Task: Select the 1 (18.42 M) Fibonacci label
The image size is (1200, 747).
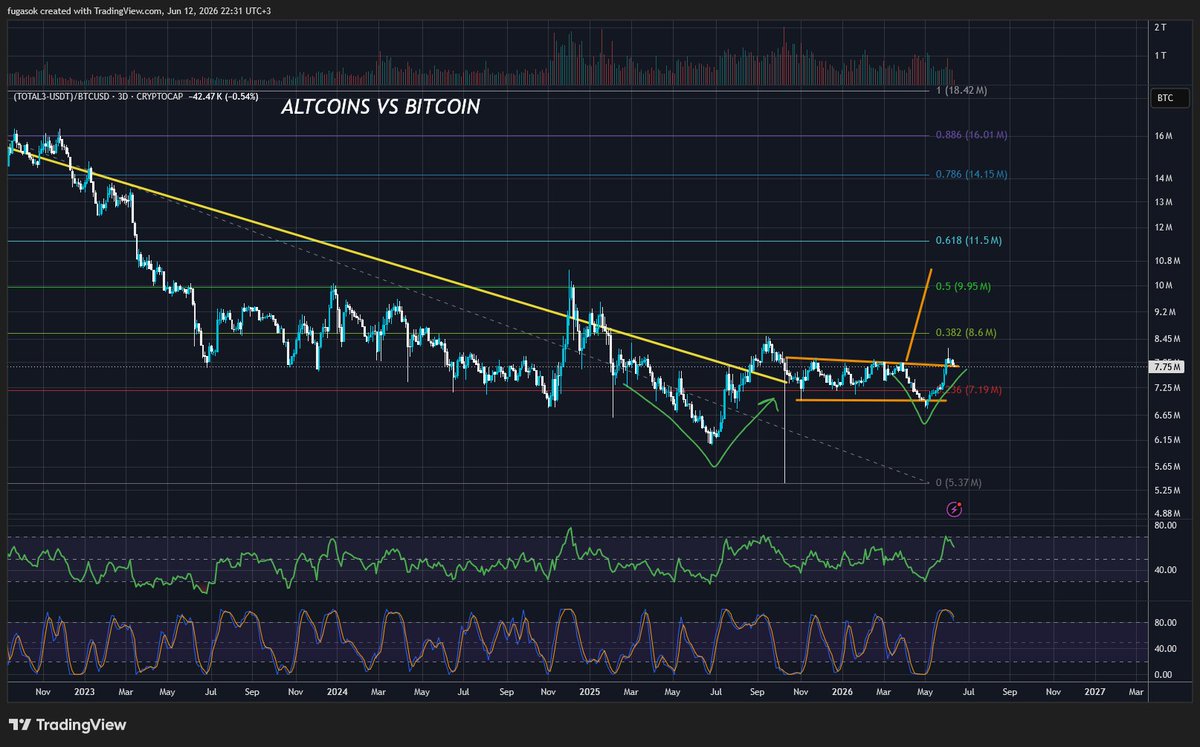Action: click(x=961, y=91)
